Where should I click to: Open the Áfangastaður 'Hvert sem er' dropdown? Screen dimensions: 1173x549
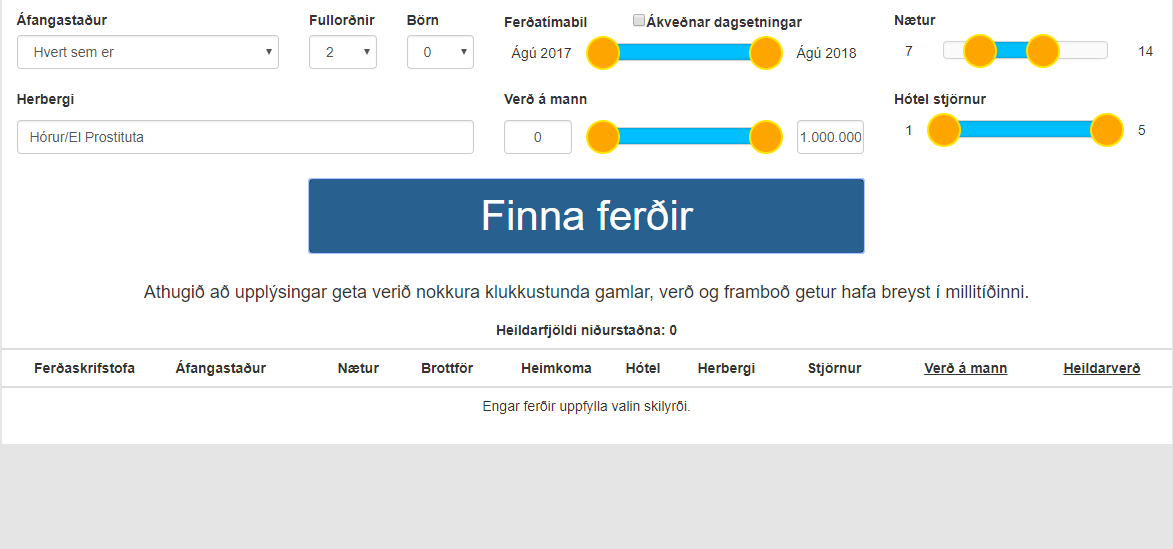148,52
